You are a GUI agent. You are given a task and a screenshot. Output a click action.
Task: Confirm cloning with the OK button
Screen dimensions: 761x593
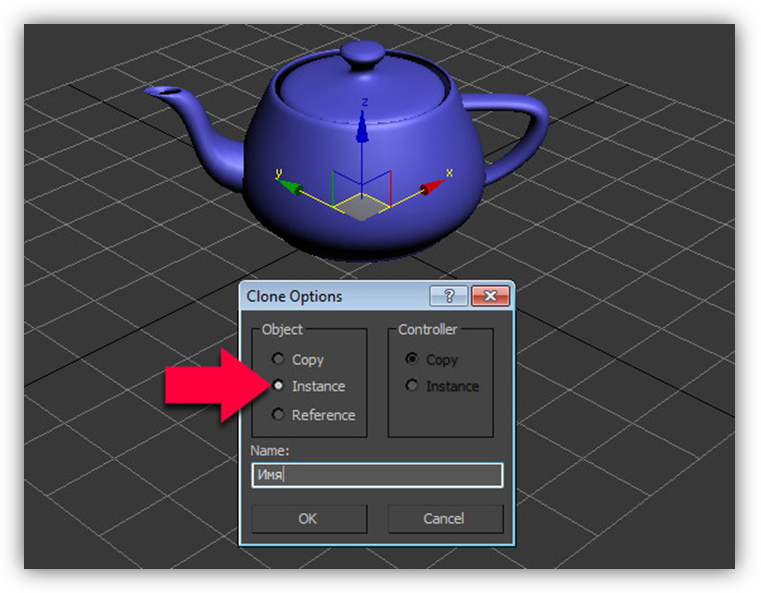309,519
